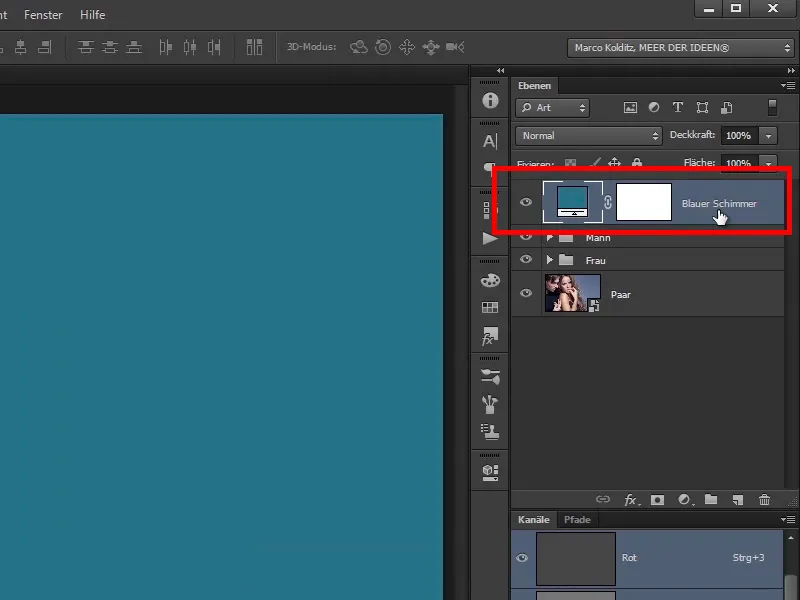
Task: Select the Ebenen panel tab
Action: tap(534, 86)
